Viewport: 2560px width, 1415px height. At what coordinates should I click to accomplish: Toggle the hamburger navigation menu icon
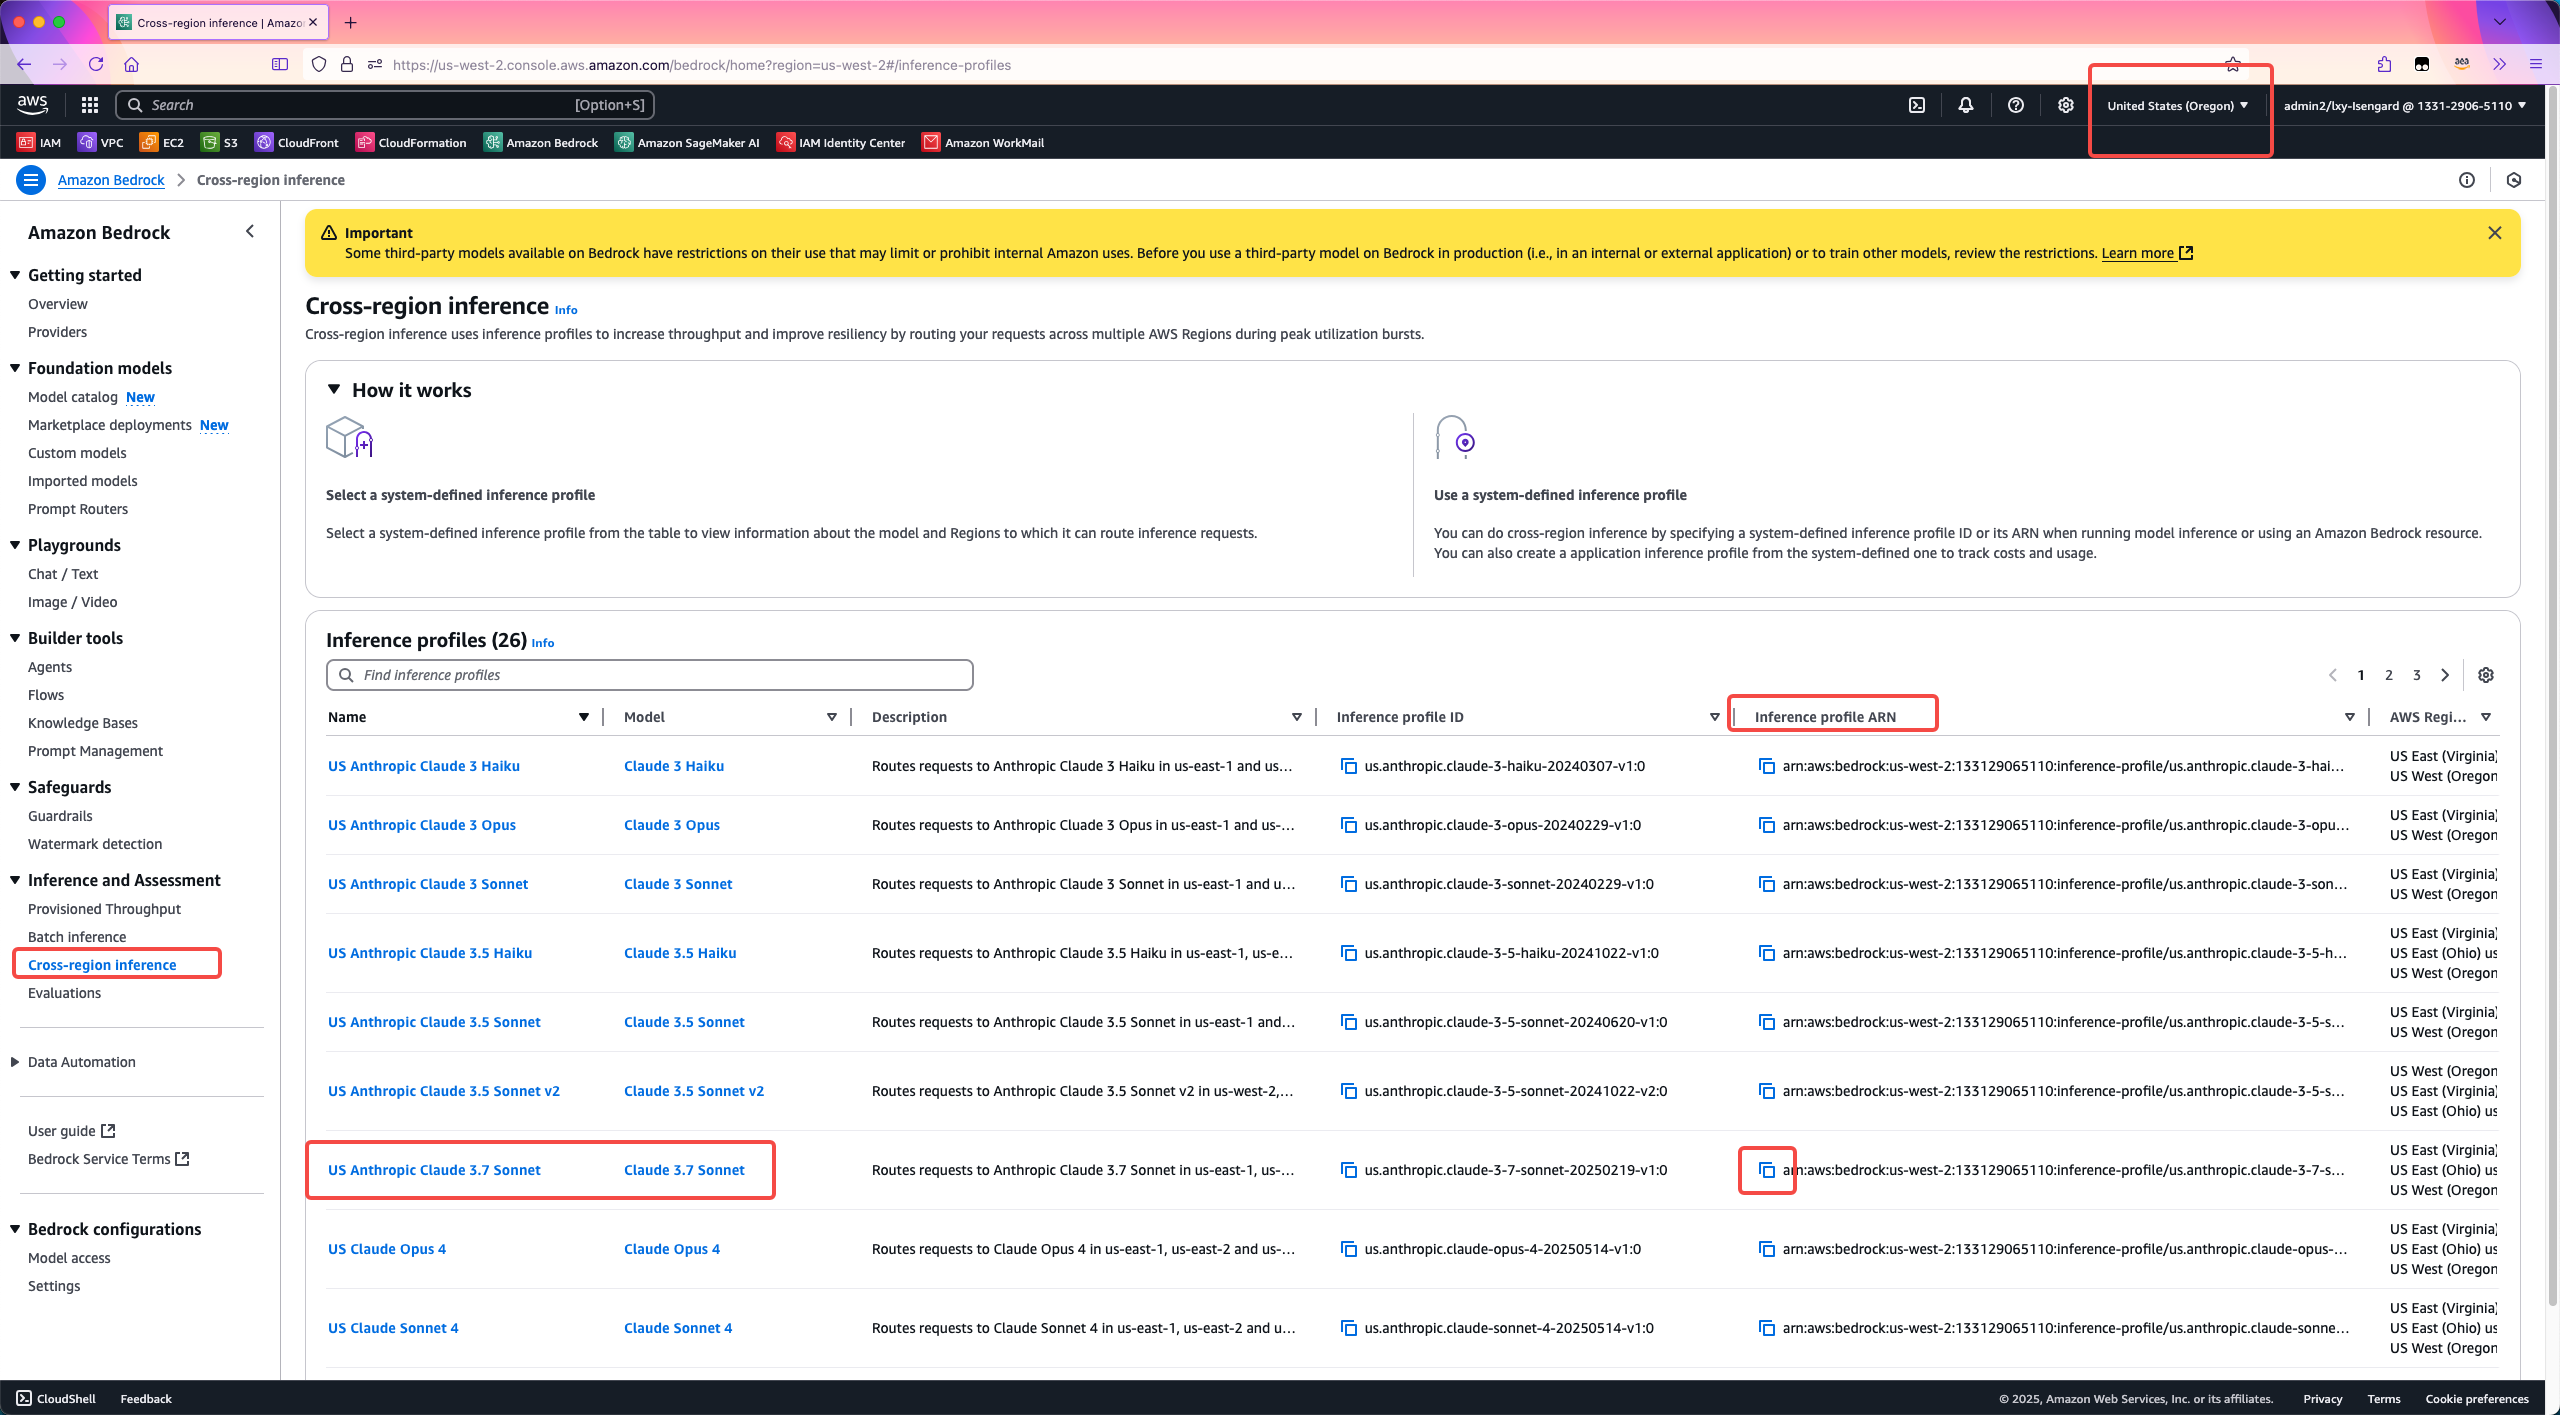pyautogui.click(x=31, y=180)
